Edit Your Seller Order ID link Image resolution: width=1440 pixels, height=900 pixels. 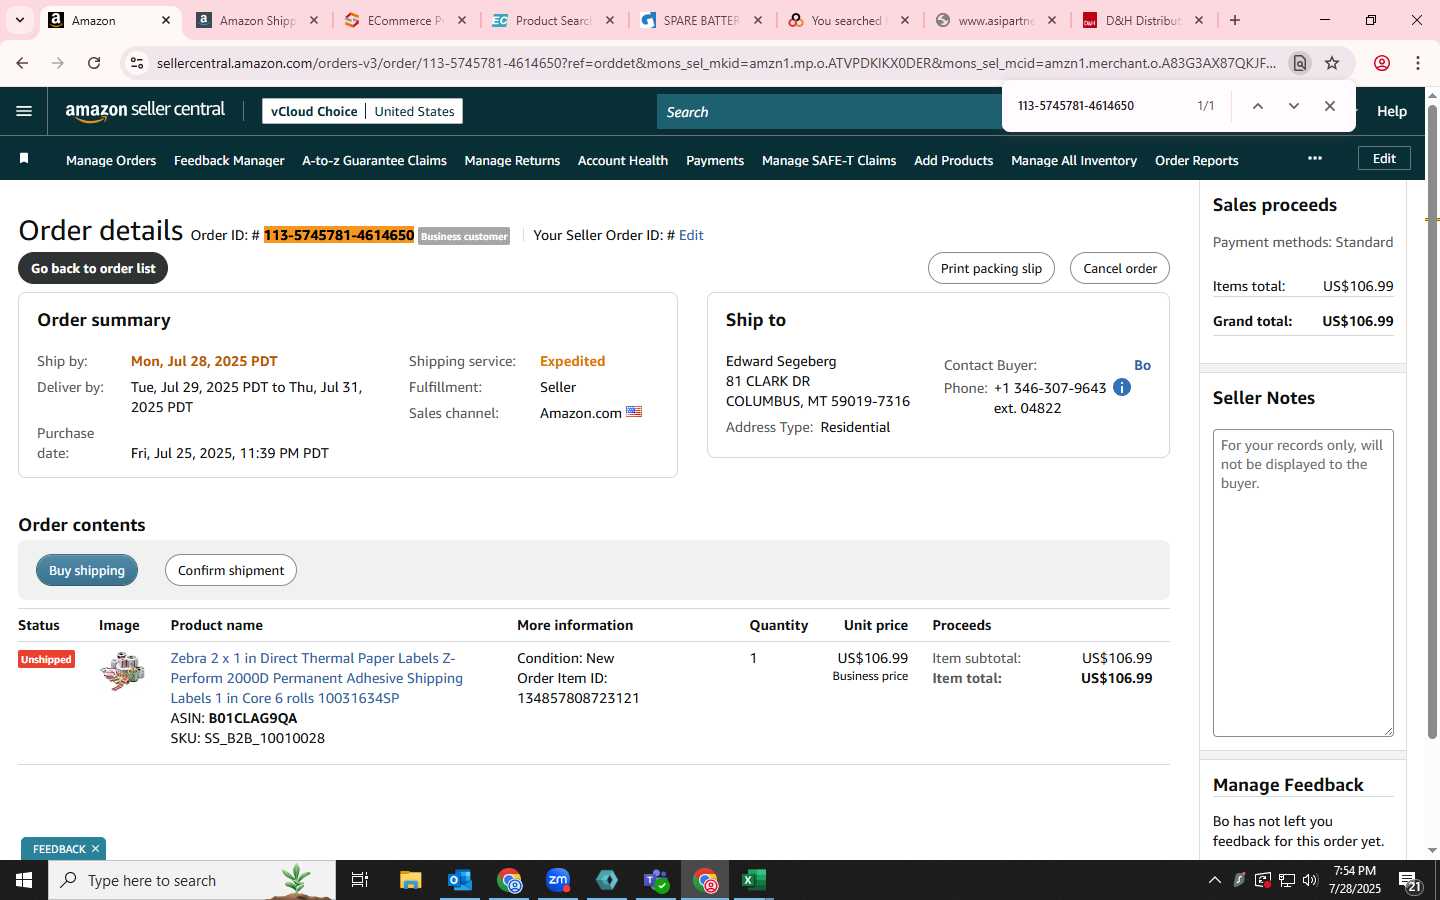691,235
